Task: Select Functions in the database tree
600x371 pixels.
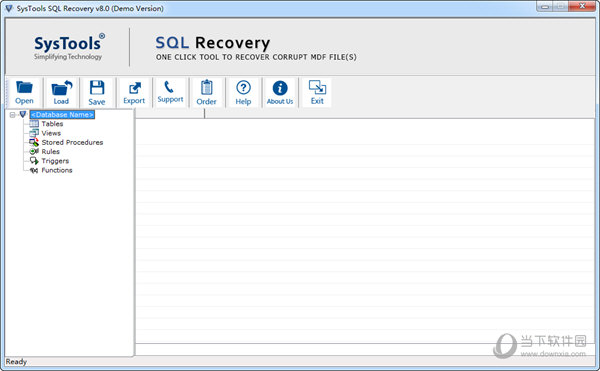Action: click(57, 170)
